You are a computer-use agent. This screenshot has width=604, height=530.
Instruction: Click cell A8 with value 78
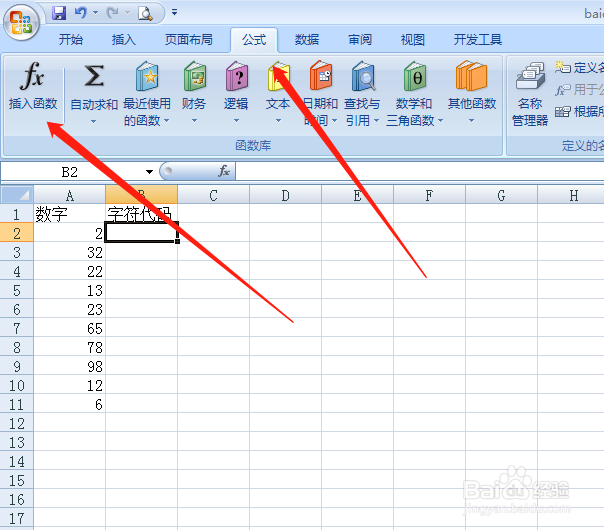pos(69,347)
